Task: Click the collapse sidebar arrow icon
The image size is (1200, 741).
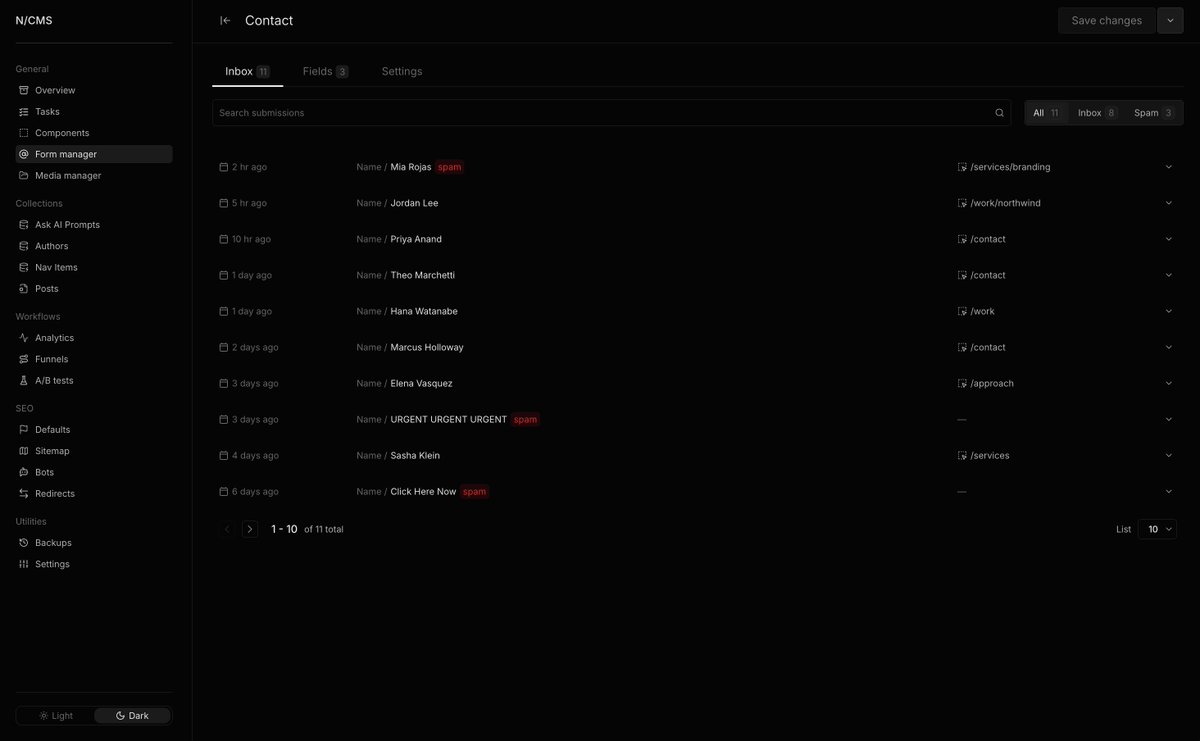Action: pyautogui.click(x=225, y=20)
